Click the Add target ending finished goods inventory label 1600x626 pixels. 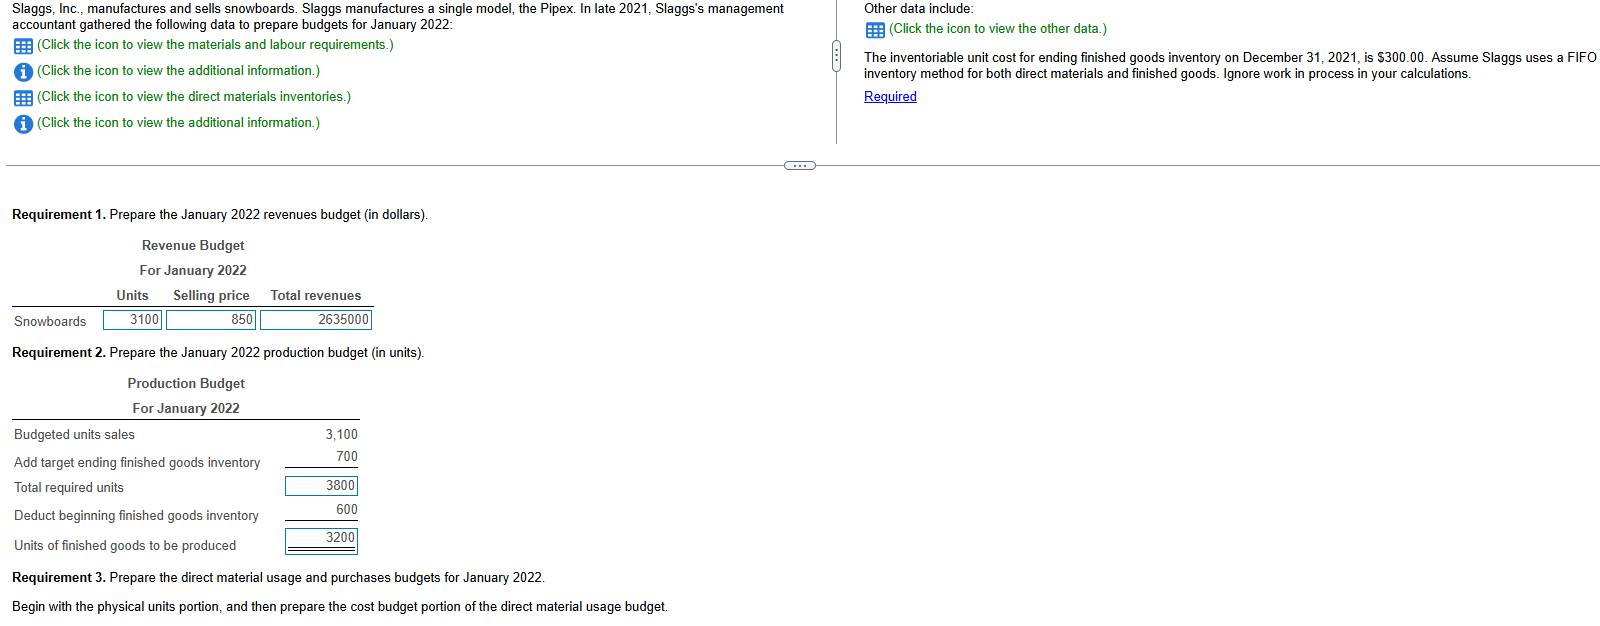pos(137,463)
